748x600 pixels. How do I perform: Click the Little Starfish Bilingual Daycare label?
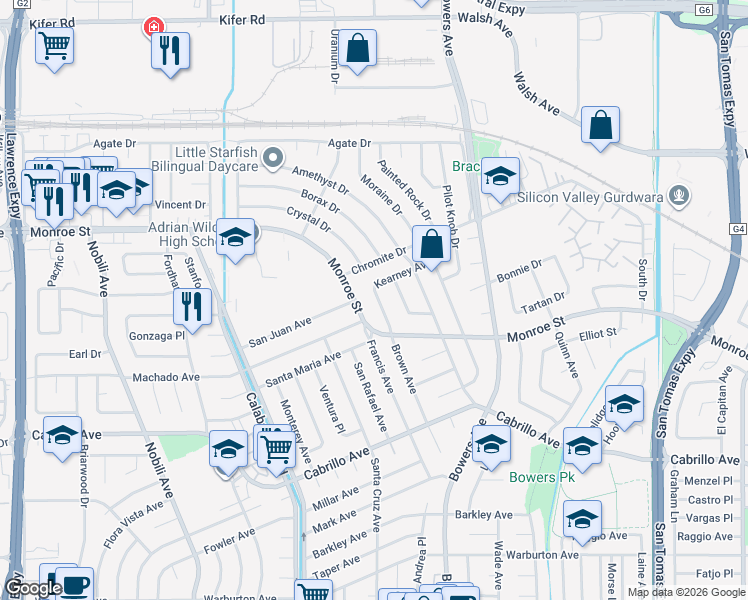(x=205, y=159)
